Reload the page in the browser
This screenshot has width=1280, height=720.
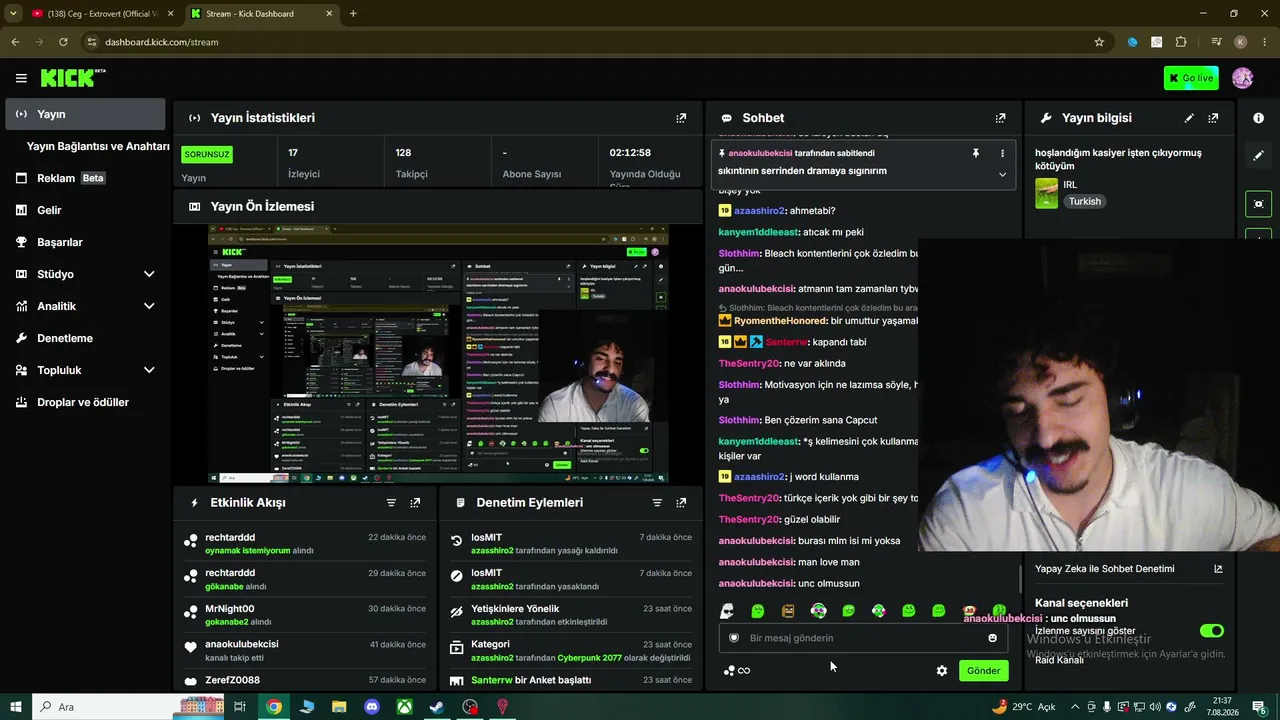pos(63,42)
